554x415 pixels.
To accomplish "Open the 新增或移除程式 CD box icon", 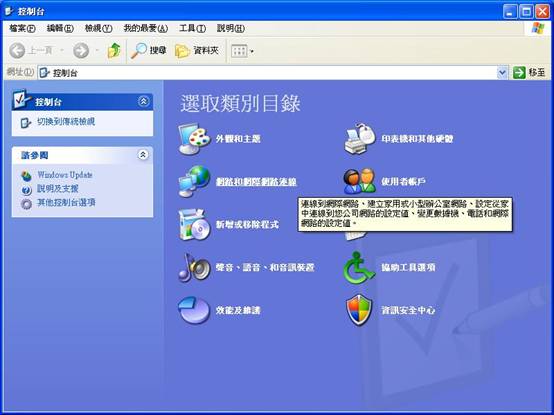I will tap(193, 225).
